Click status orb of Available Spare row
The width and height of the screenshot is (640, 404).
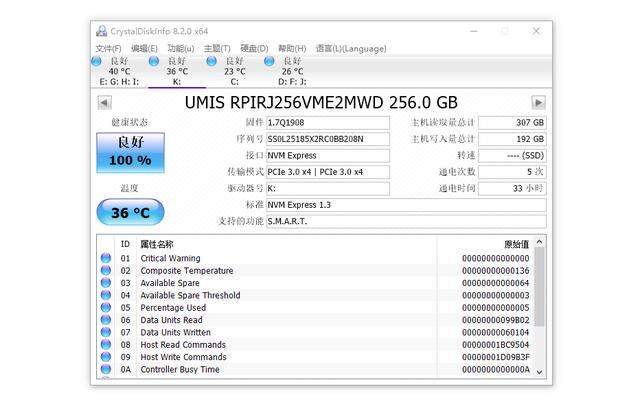106,282
